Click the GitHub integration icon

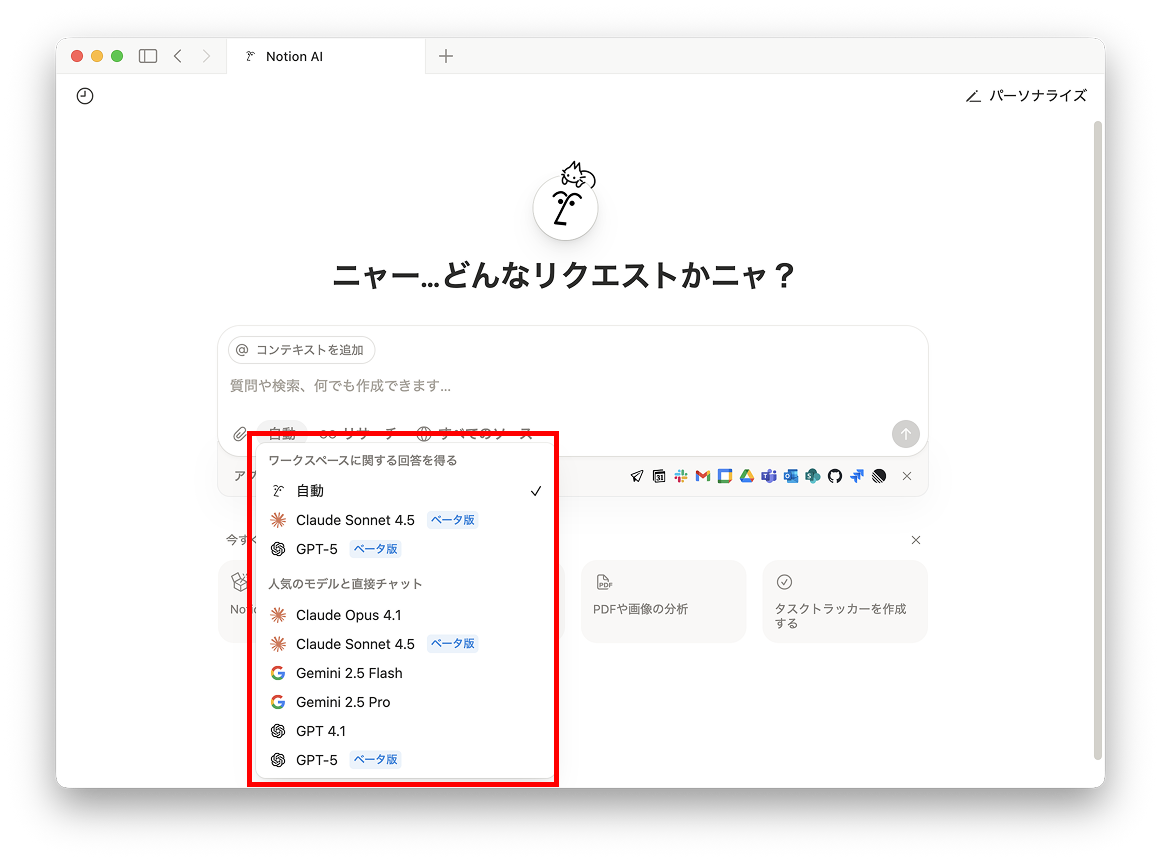[x=835, y=476]
